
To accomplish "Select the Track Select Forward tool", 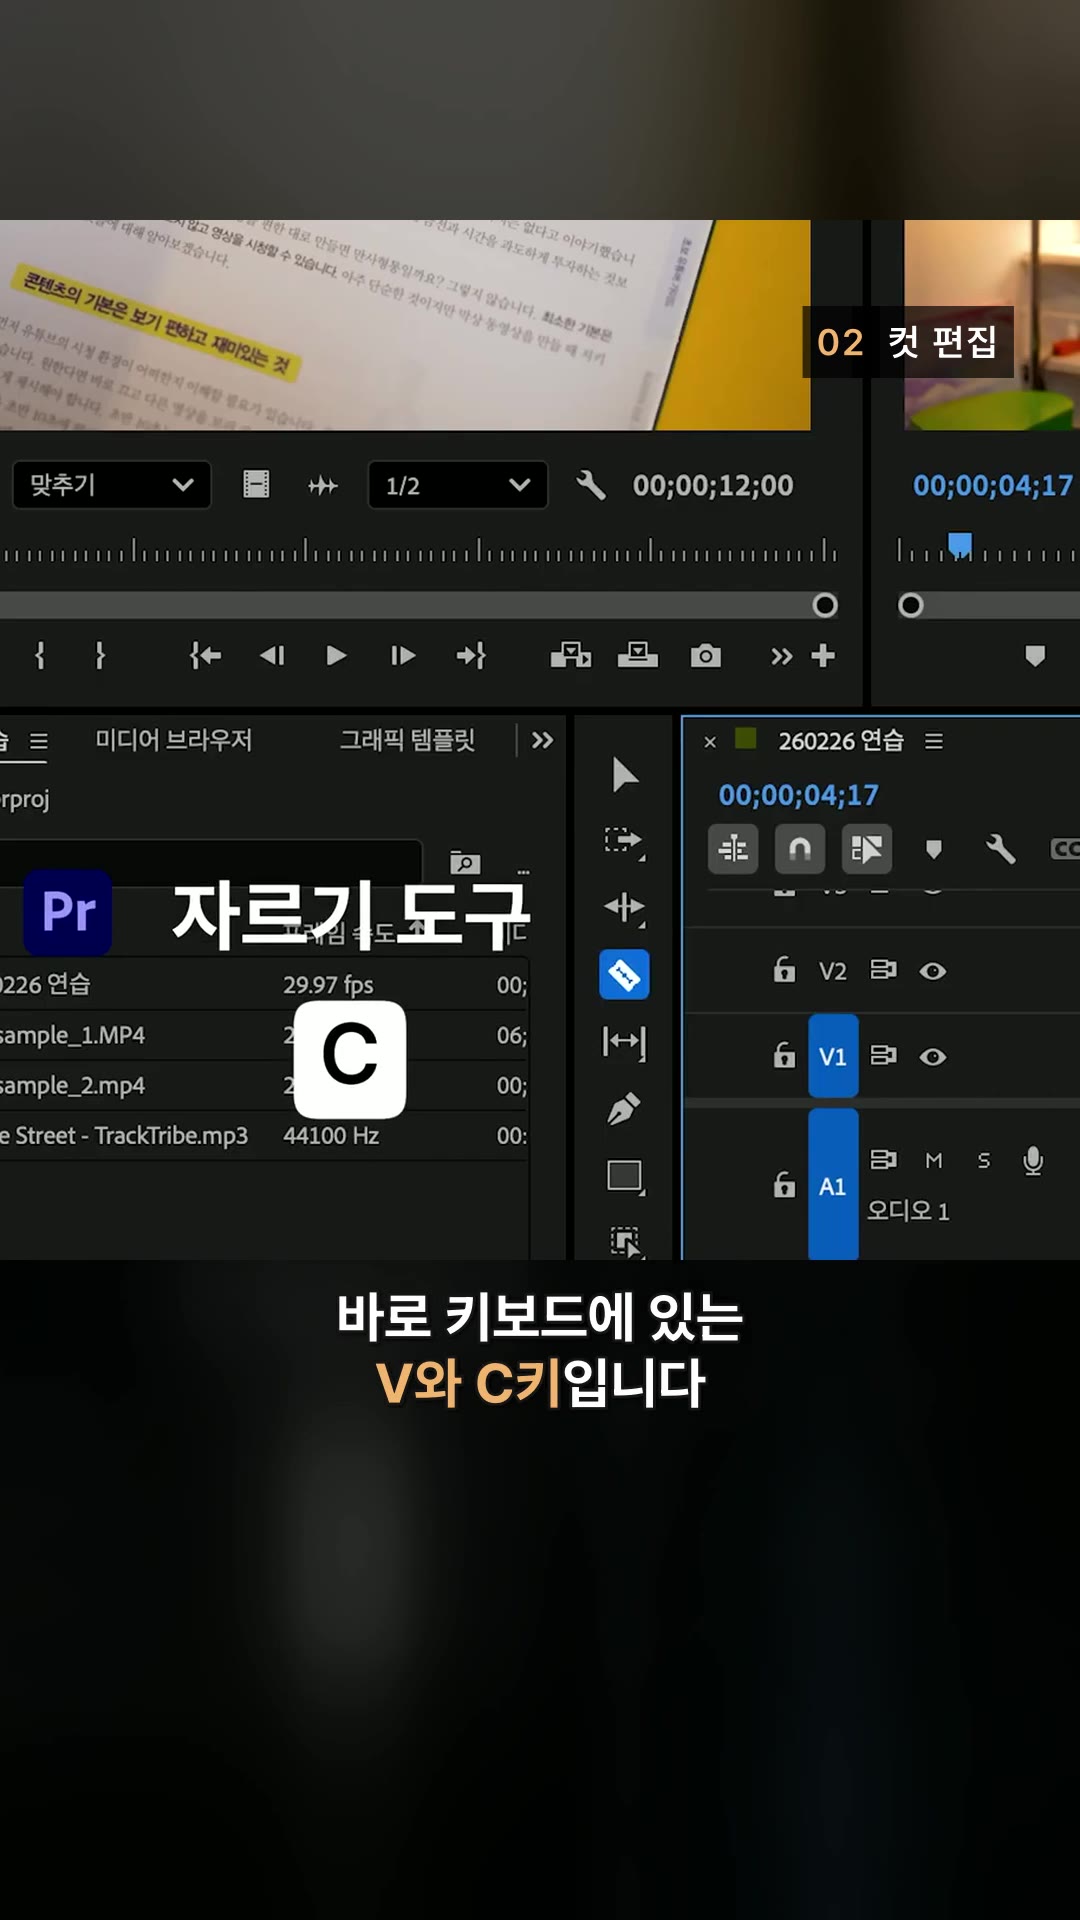I will [624, 841].
